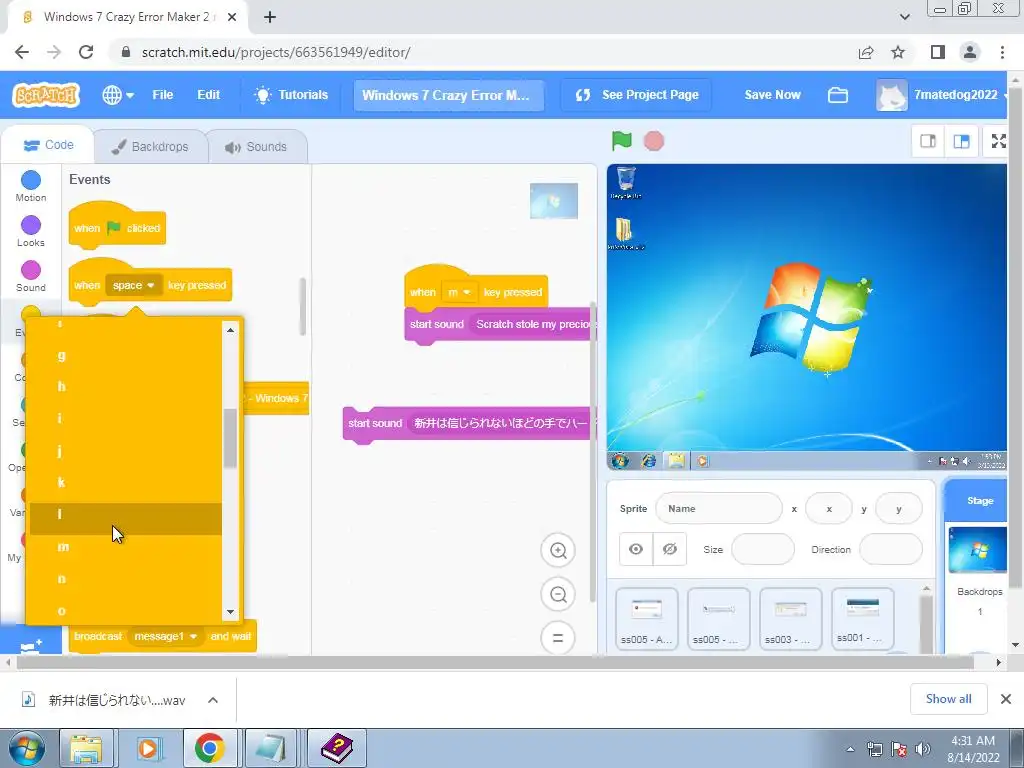Zoom out the code workspace

[x=558, y=594]
